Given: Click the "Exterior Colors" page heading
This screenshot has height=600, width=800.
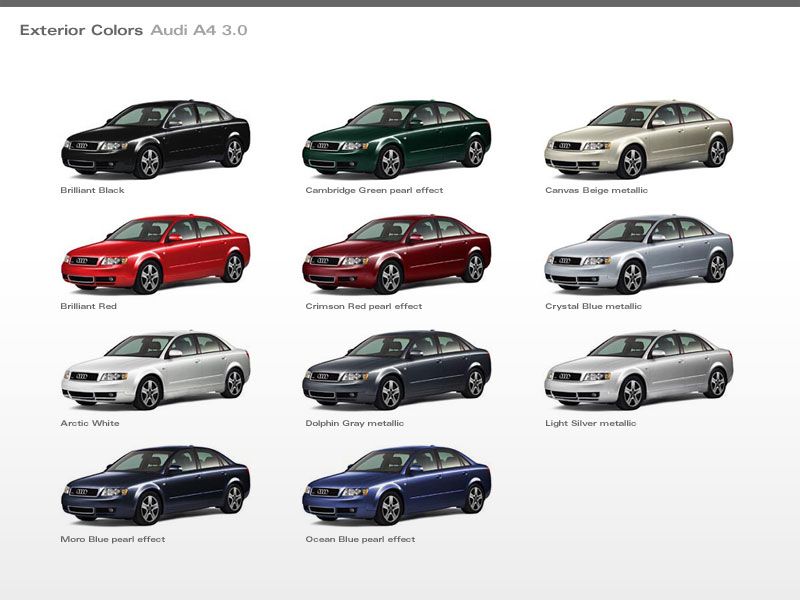Looking at the screenshot, I should tap(81, 31).
